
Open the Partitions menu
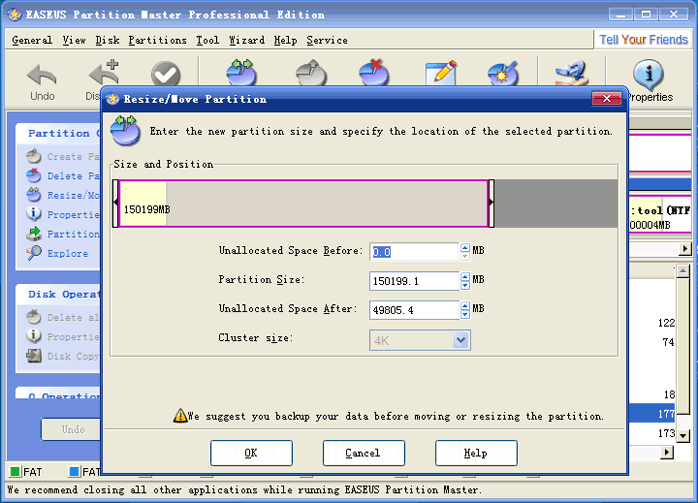click(158, 40)
